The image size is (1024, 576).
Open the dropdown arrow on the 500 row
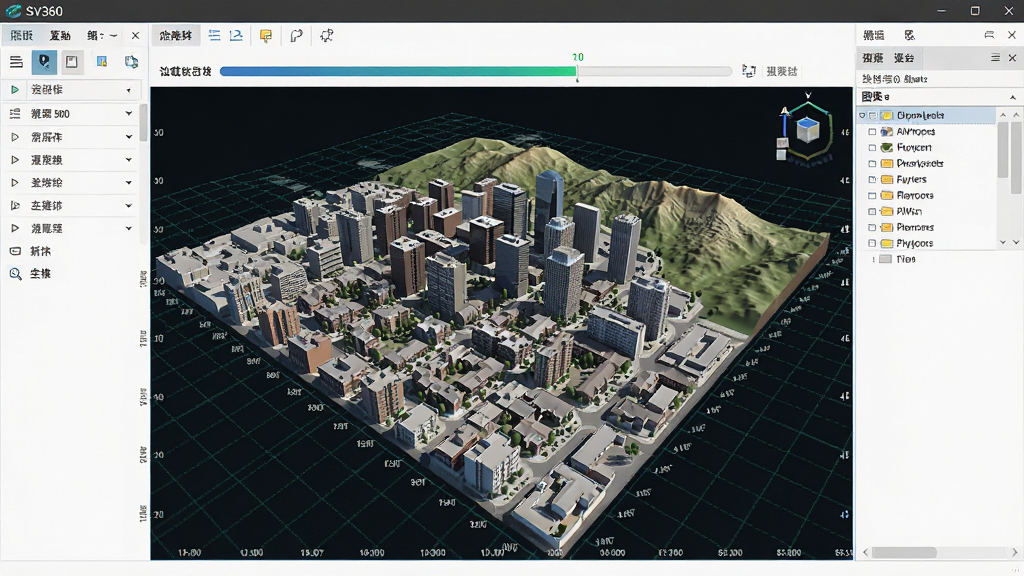pyautogui.click(x=129, y=114)
